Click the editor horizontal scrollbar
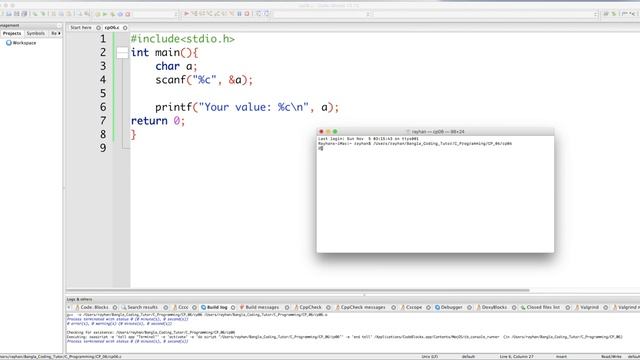The width and height of the screenshot is (640, 360). [298, 291]
